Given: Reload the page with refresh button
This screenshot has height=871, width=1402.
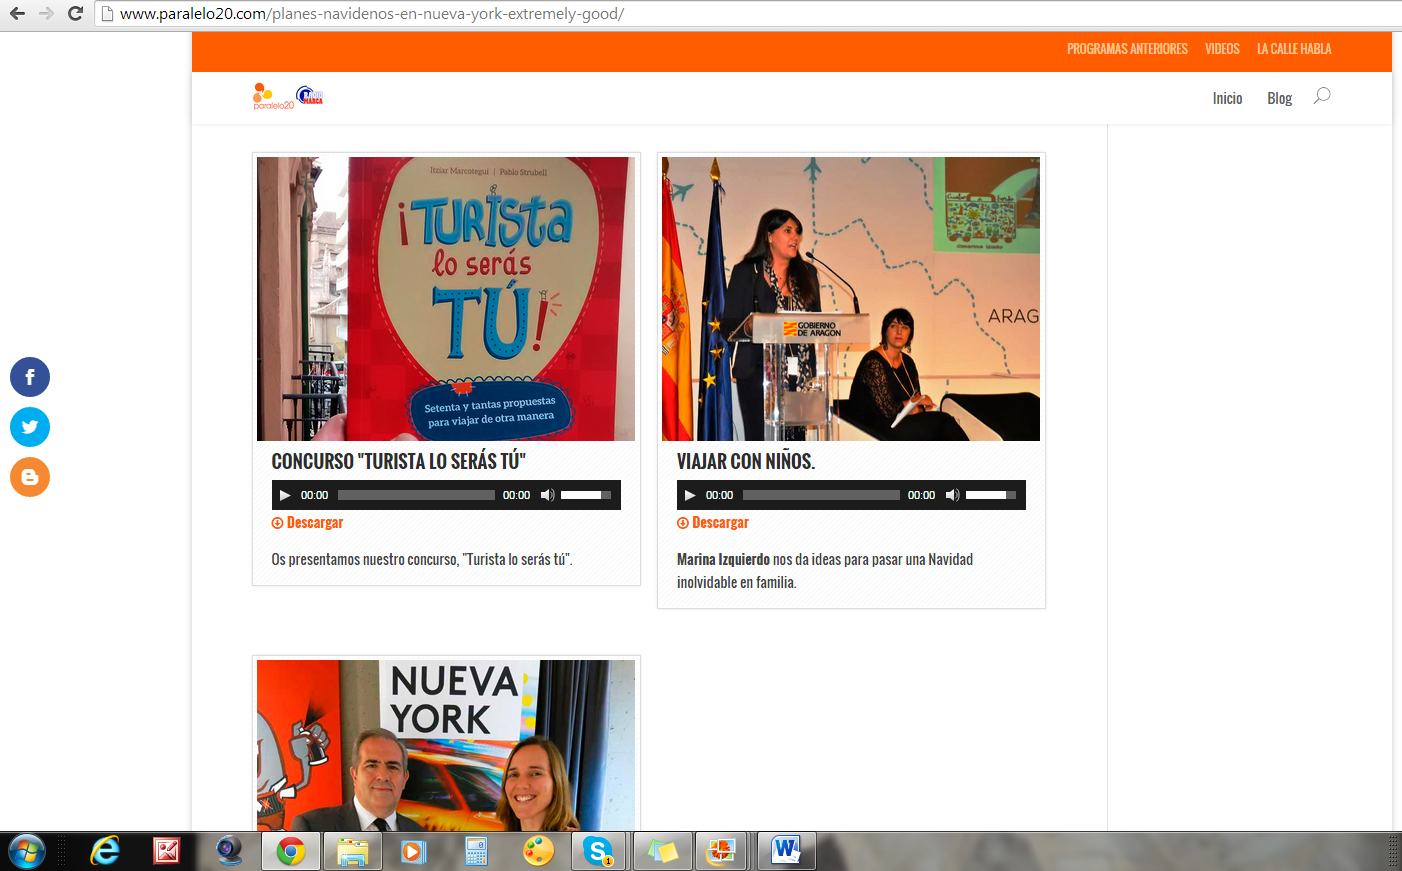Looking at the screenshot, I should (75, 14).
